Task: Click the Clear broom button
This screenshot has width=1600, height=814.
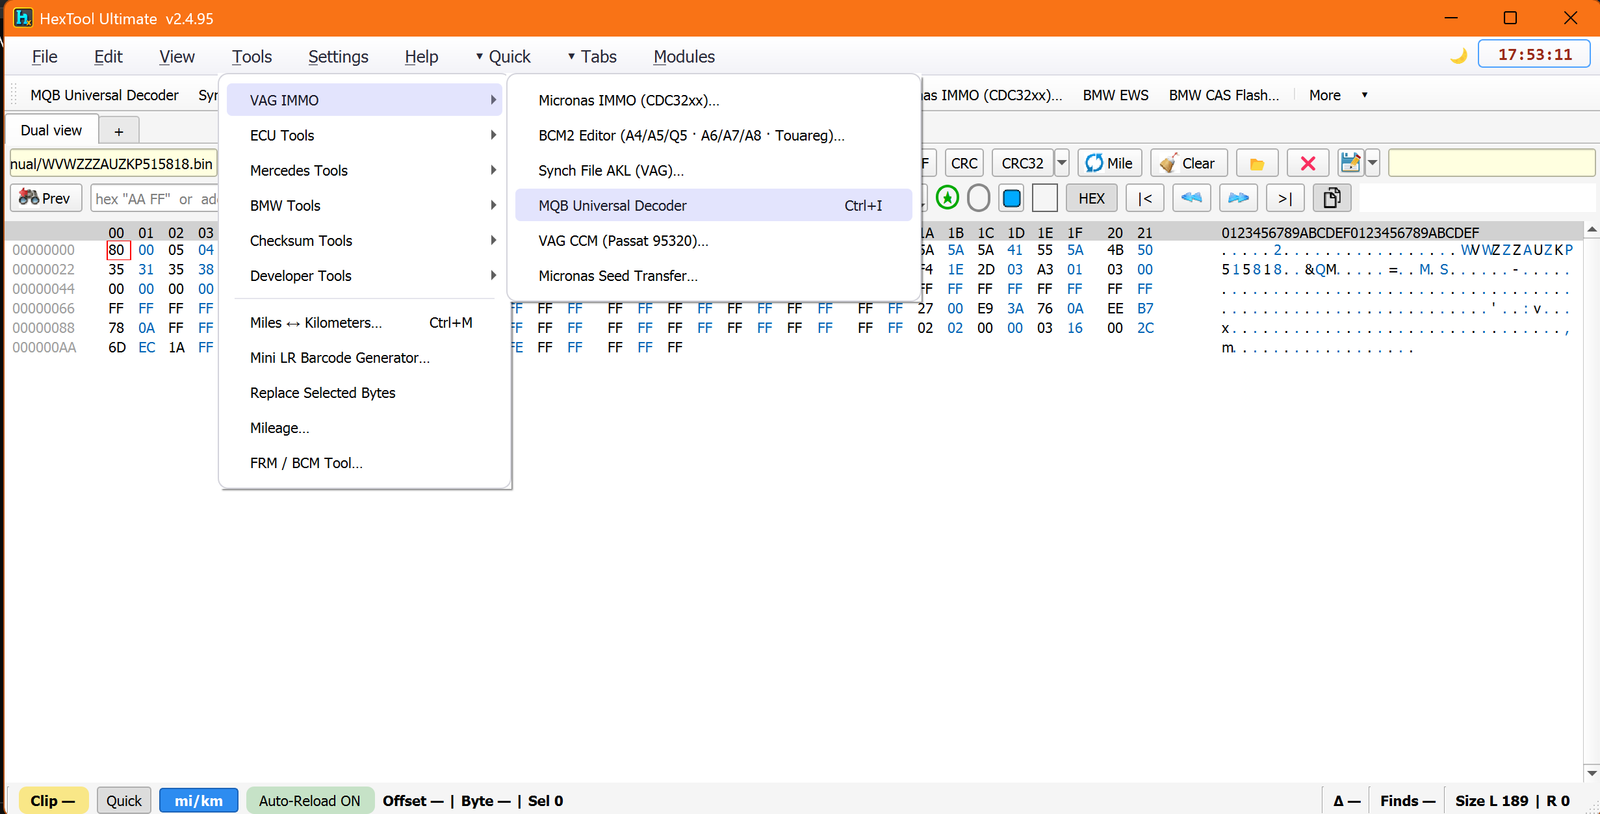Action: pos(1188,163)
